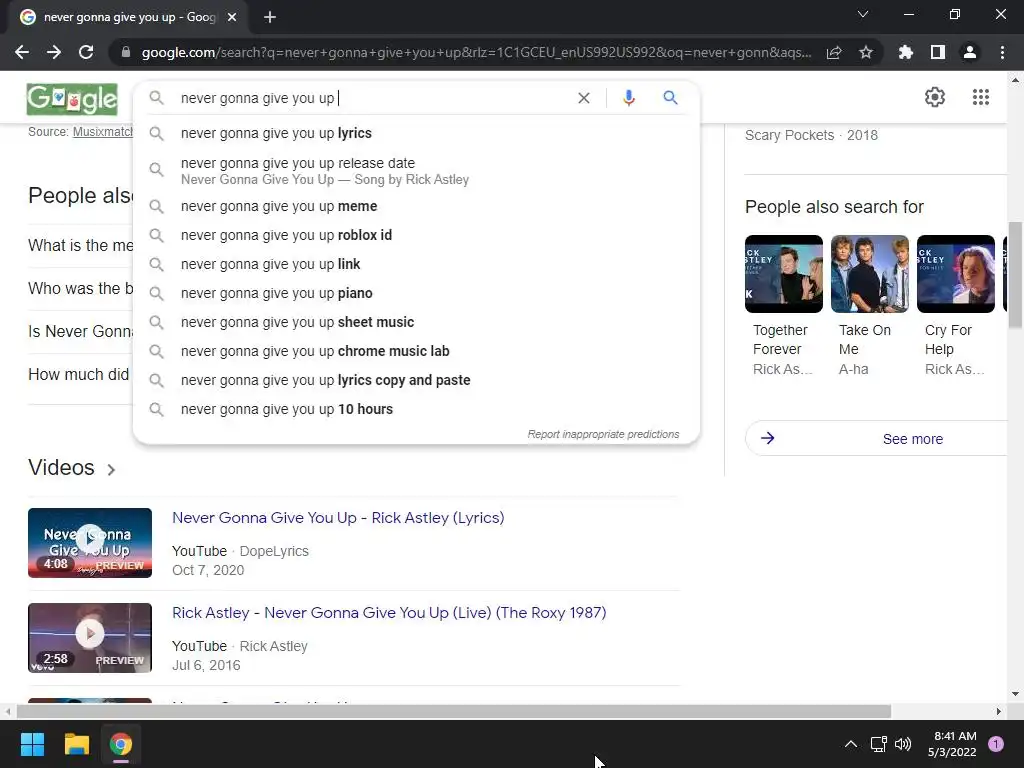Open the Chrome three-dot menu

point(1002,52)
